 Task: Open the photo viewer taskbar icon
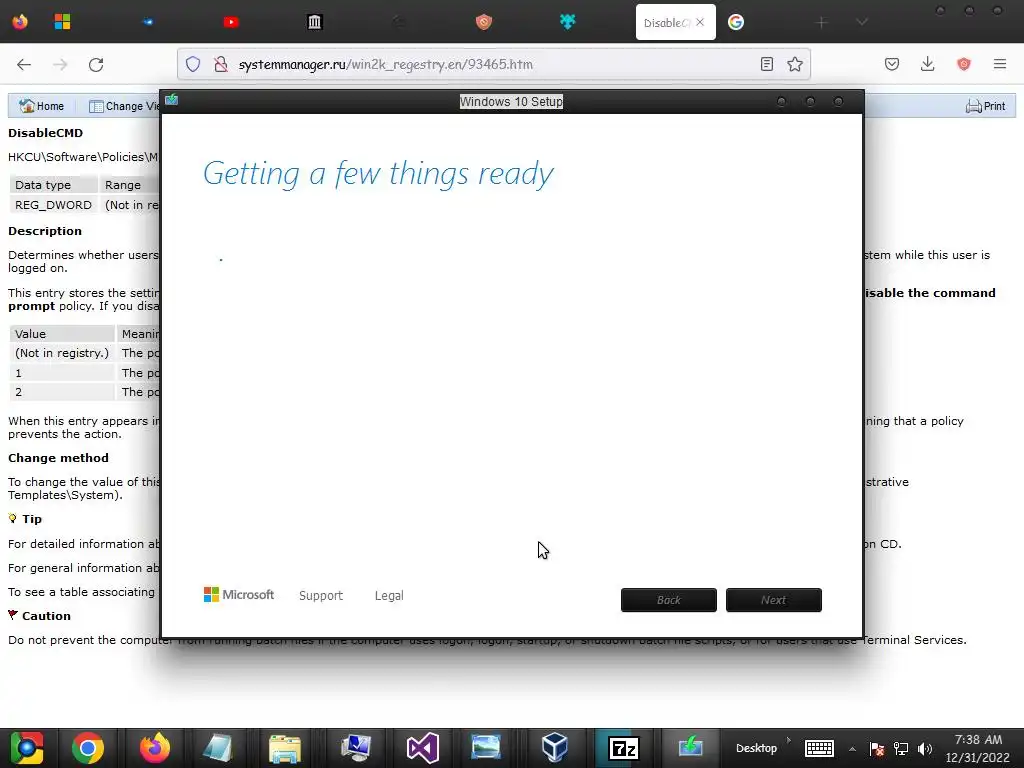pyautogui.click(x=486, y=748)
